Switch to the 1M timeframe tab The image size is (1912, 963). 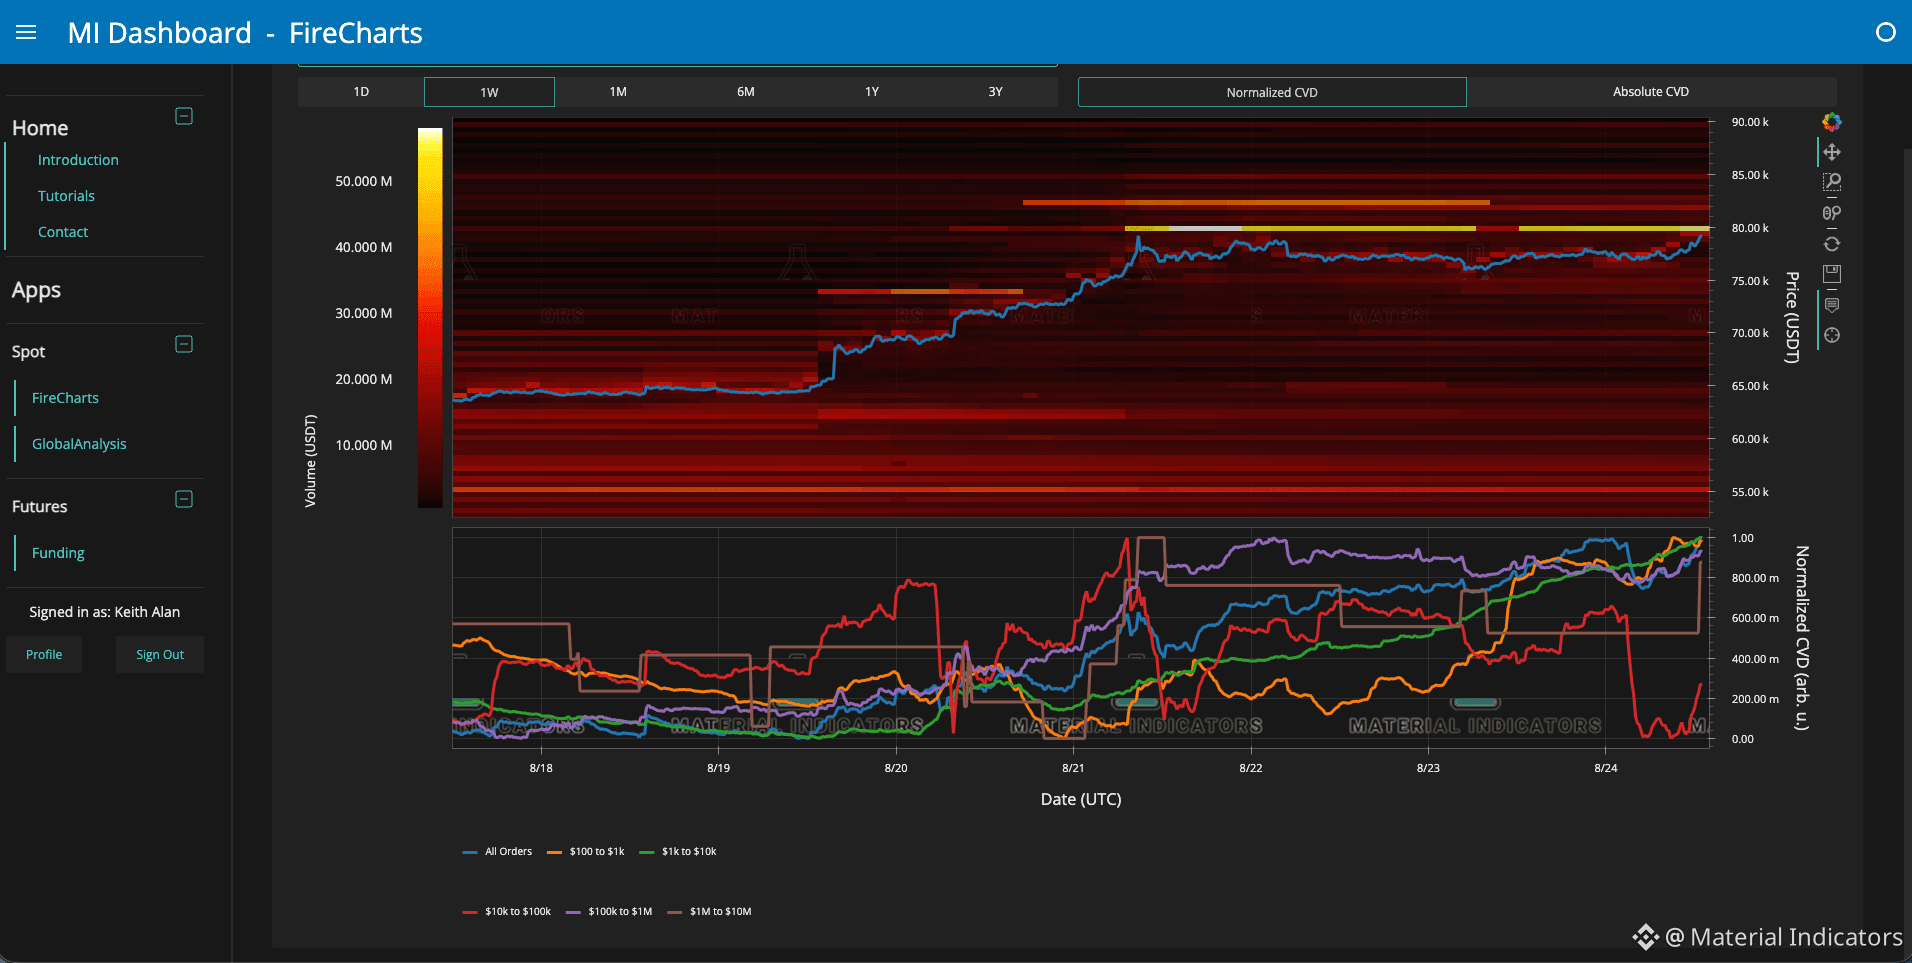pyautogui.click(x=618, y=92)
